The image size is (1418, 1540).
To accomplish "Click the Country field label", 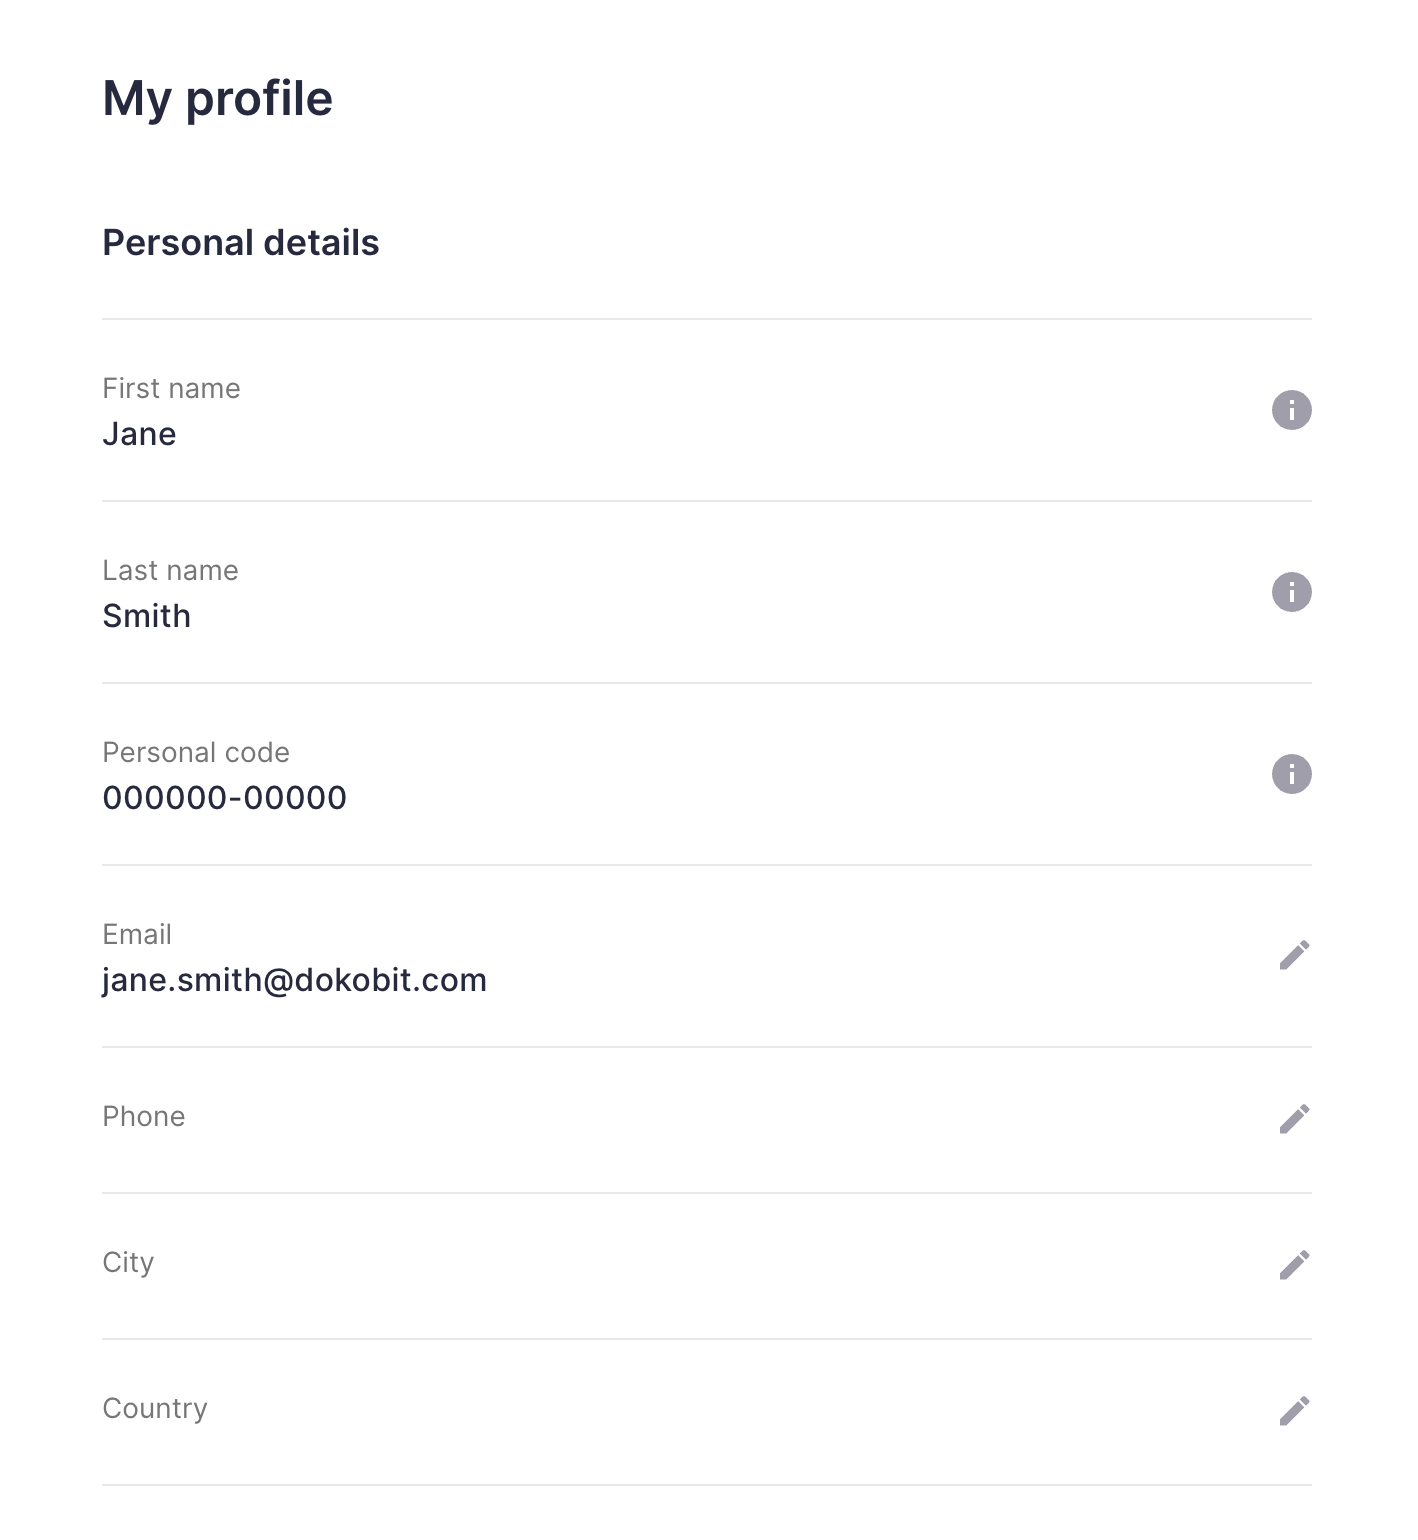I will coord(155,1408).
